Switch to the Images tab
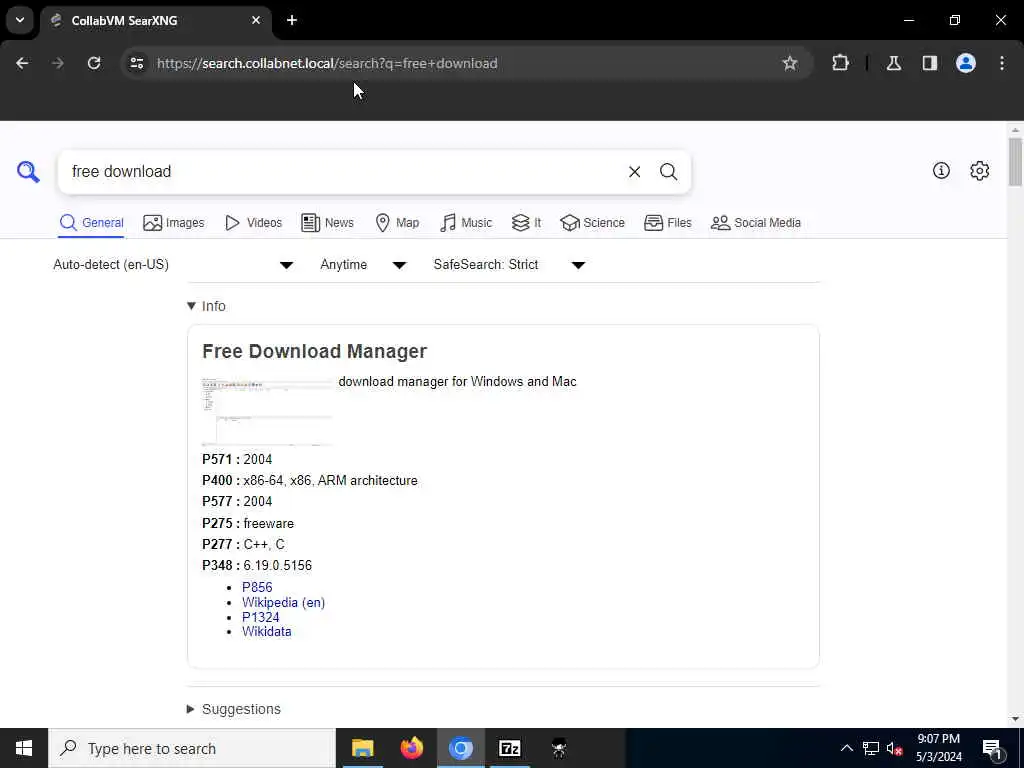This screenshot has width=1024, height=768. click(174, 223)
